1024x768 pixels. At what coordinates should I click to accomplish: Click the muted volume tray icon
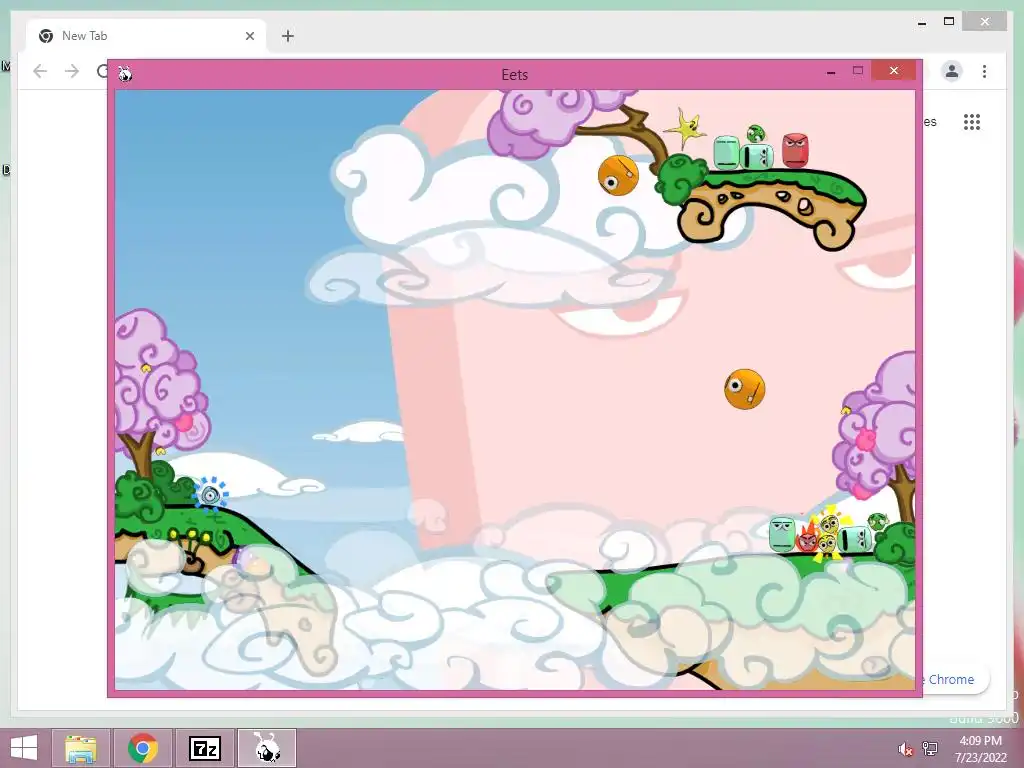905,749
